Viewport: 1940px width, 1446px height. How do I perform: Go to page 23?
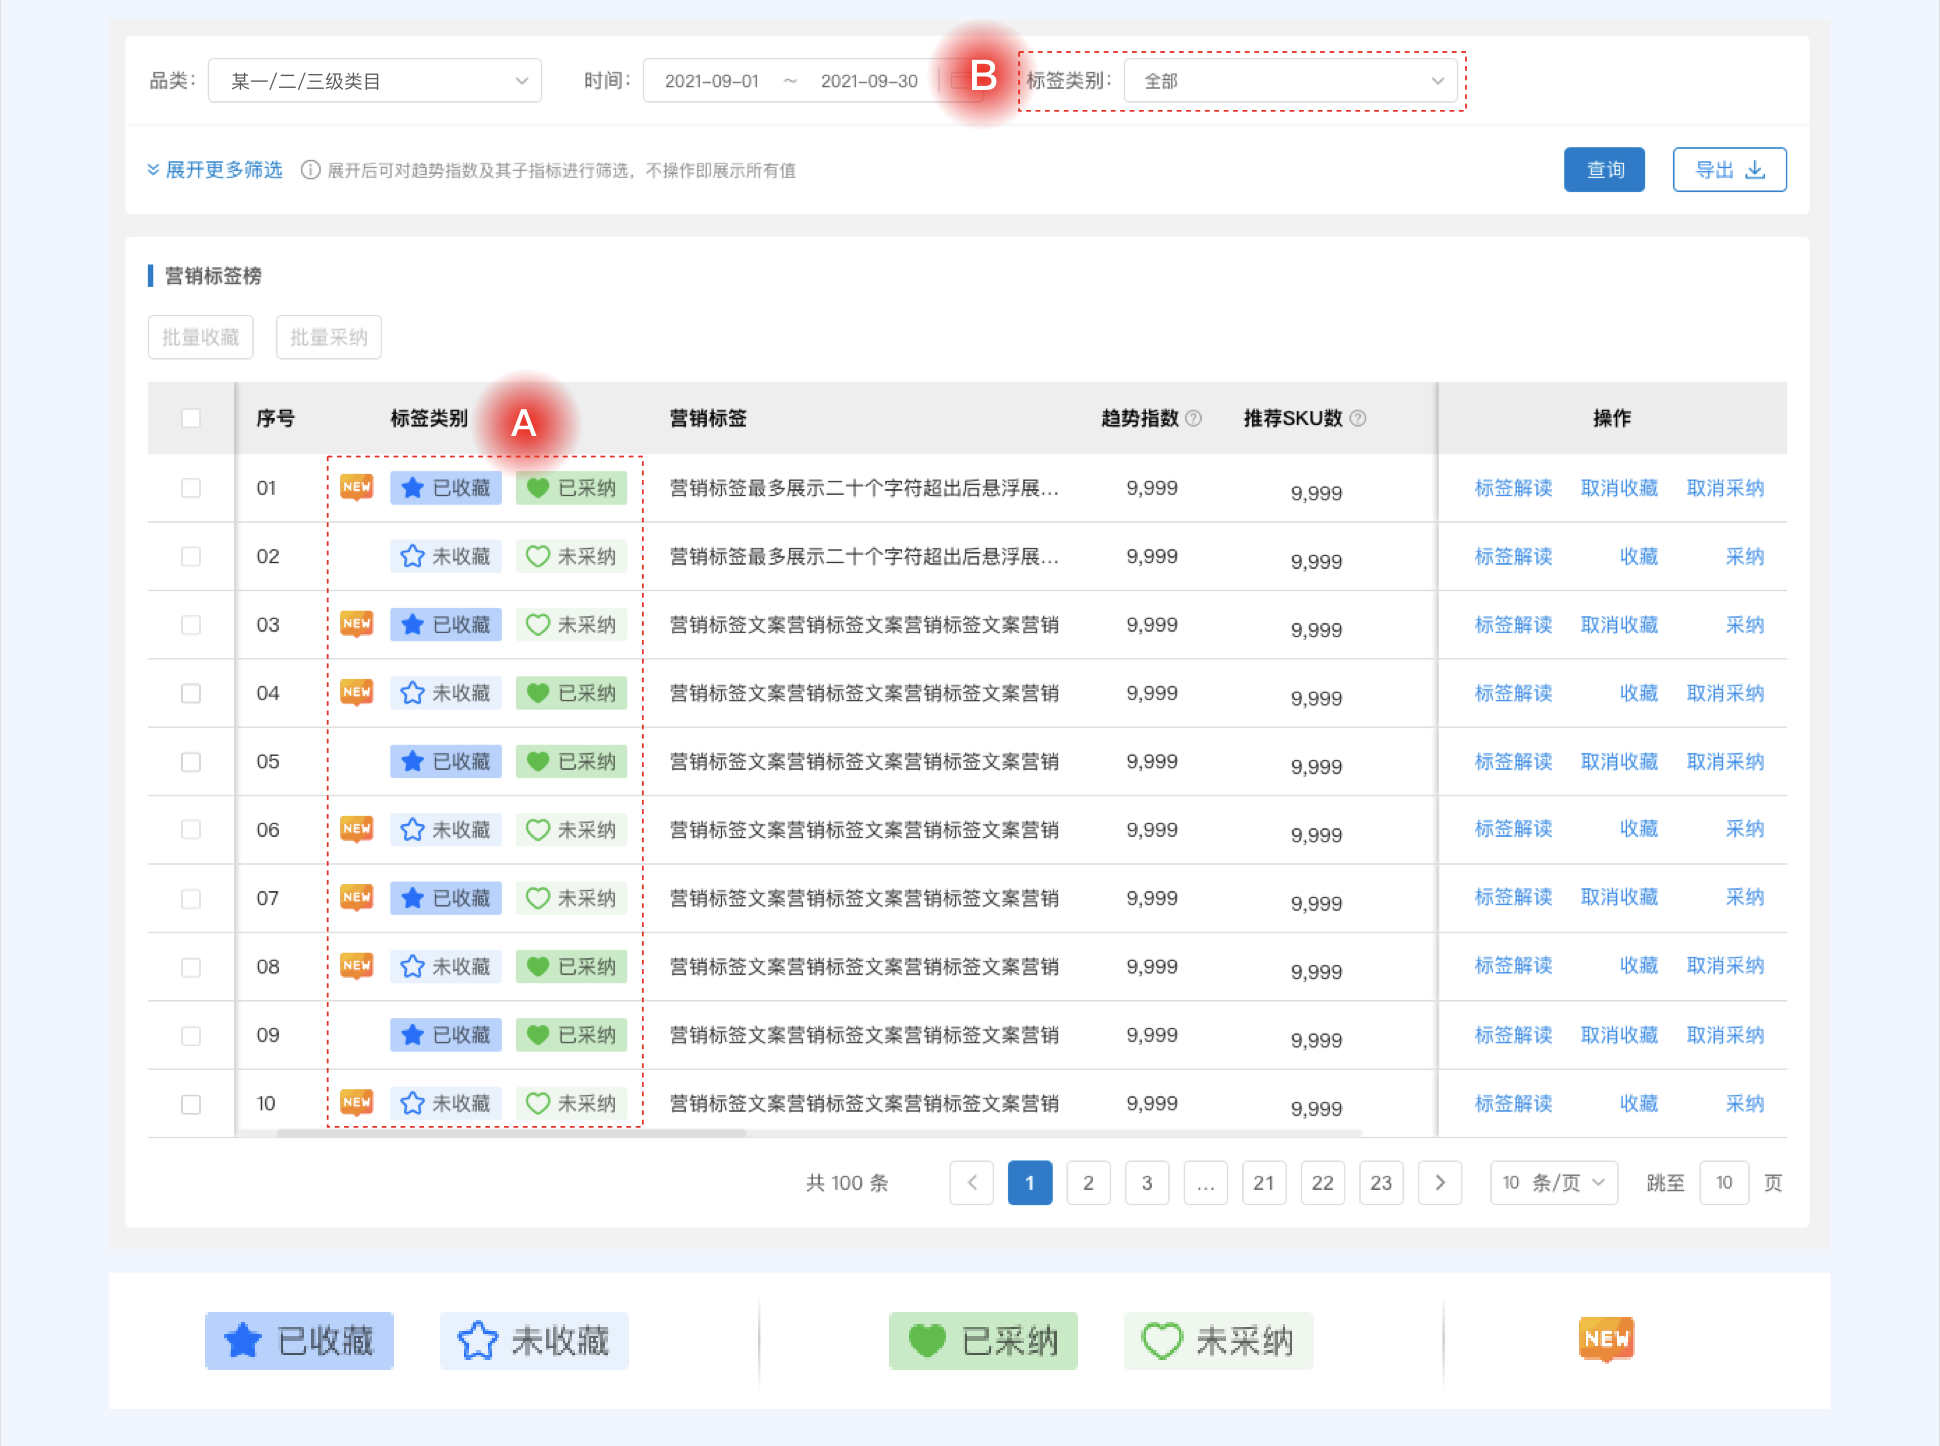click(1381, 1183)
